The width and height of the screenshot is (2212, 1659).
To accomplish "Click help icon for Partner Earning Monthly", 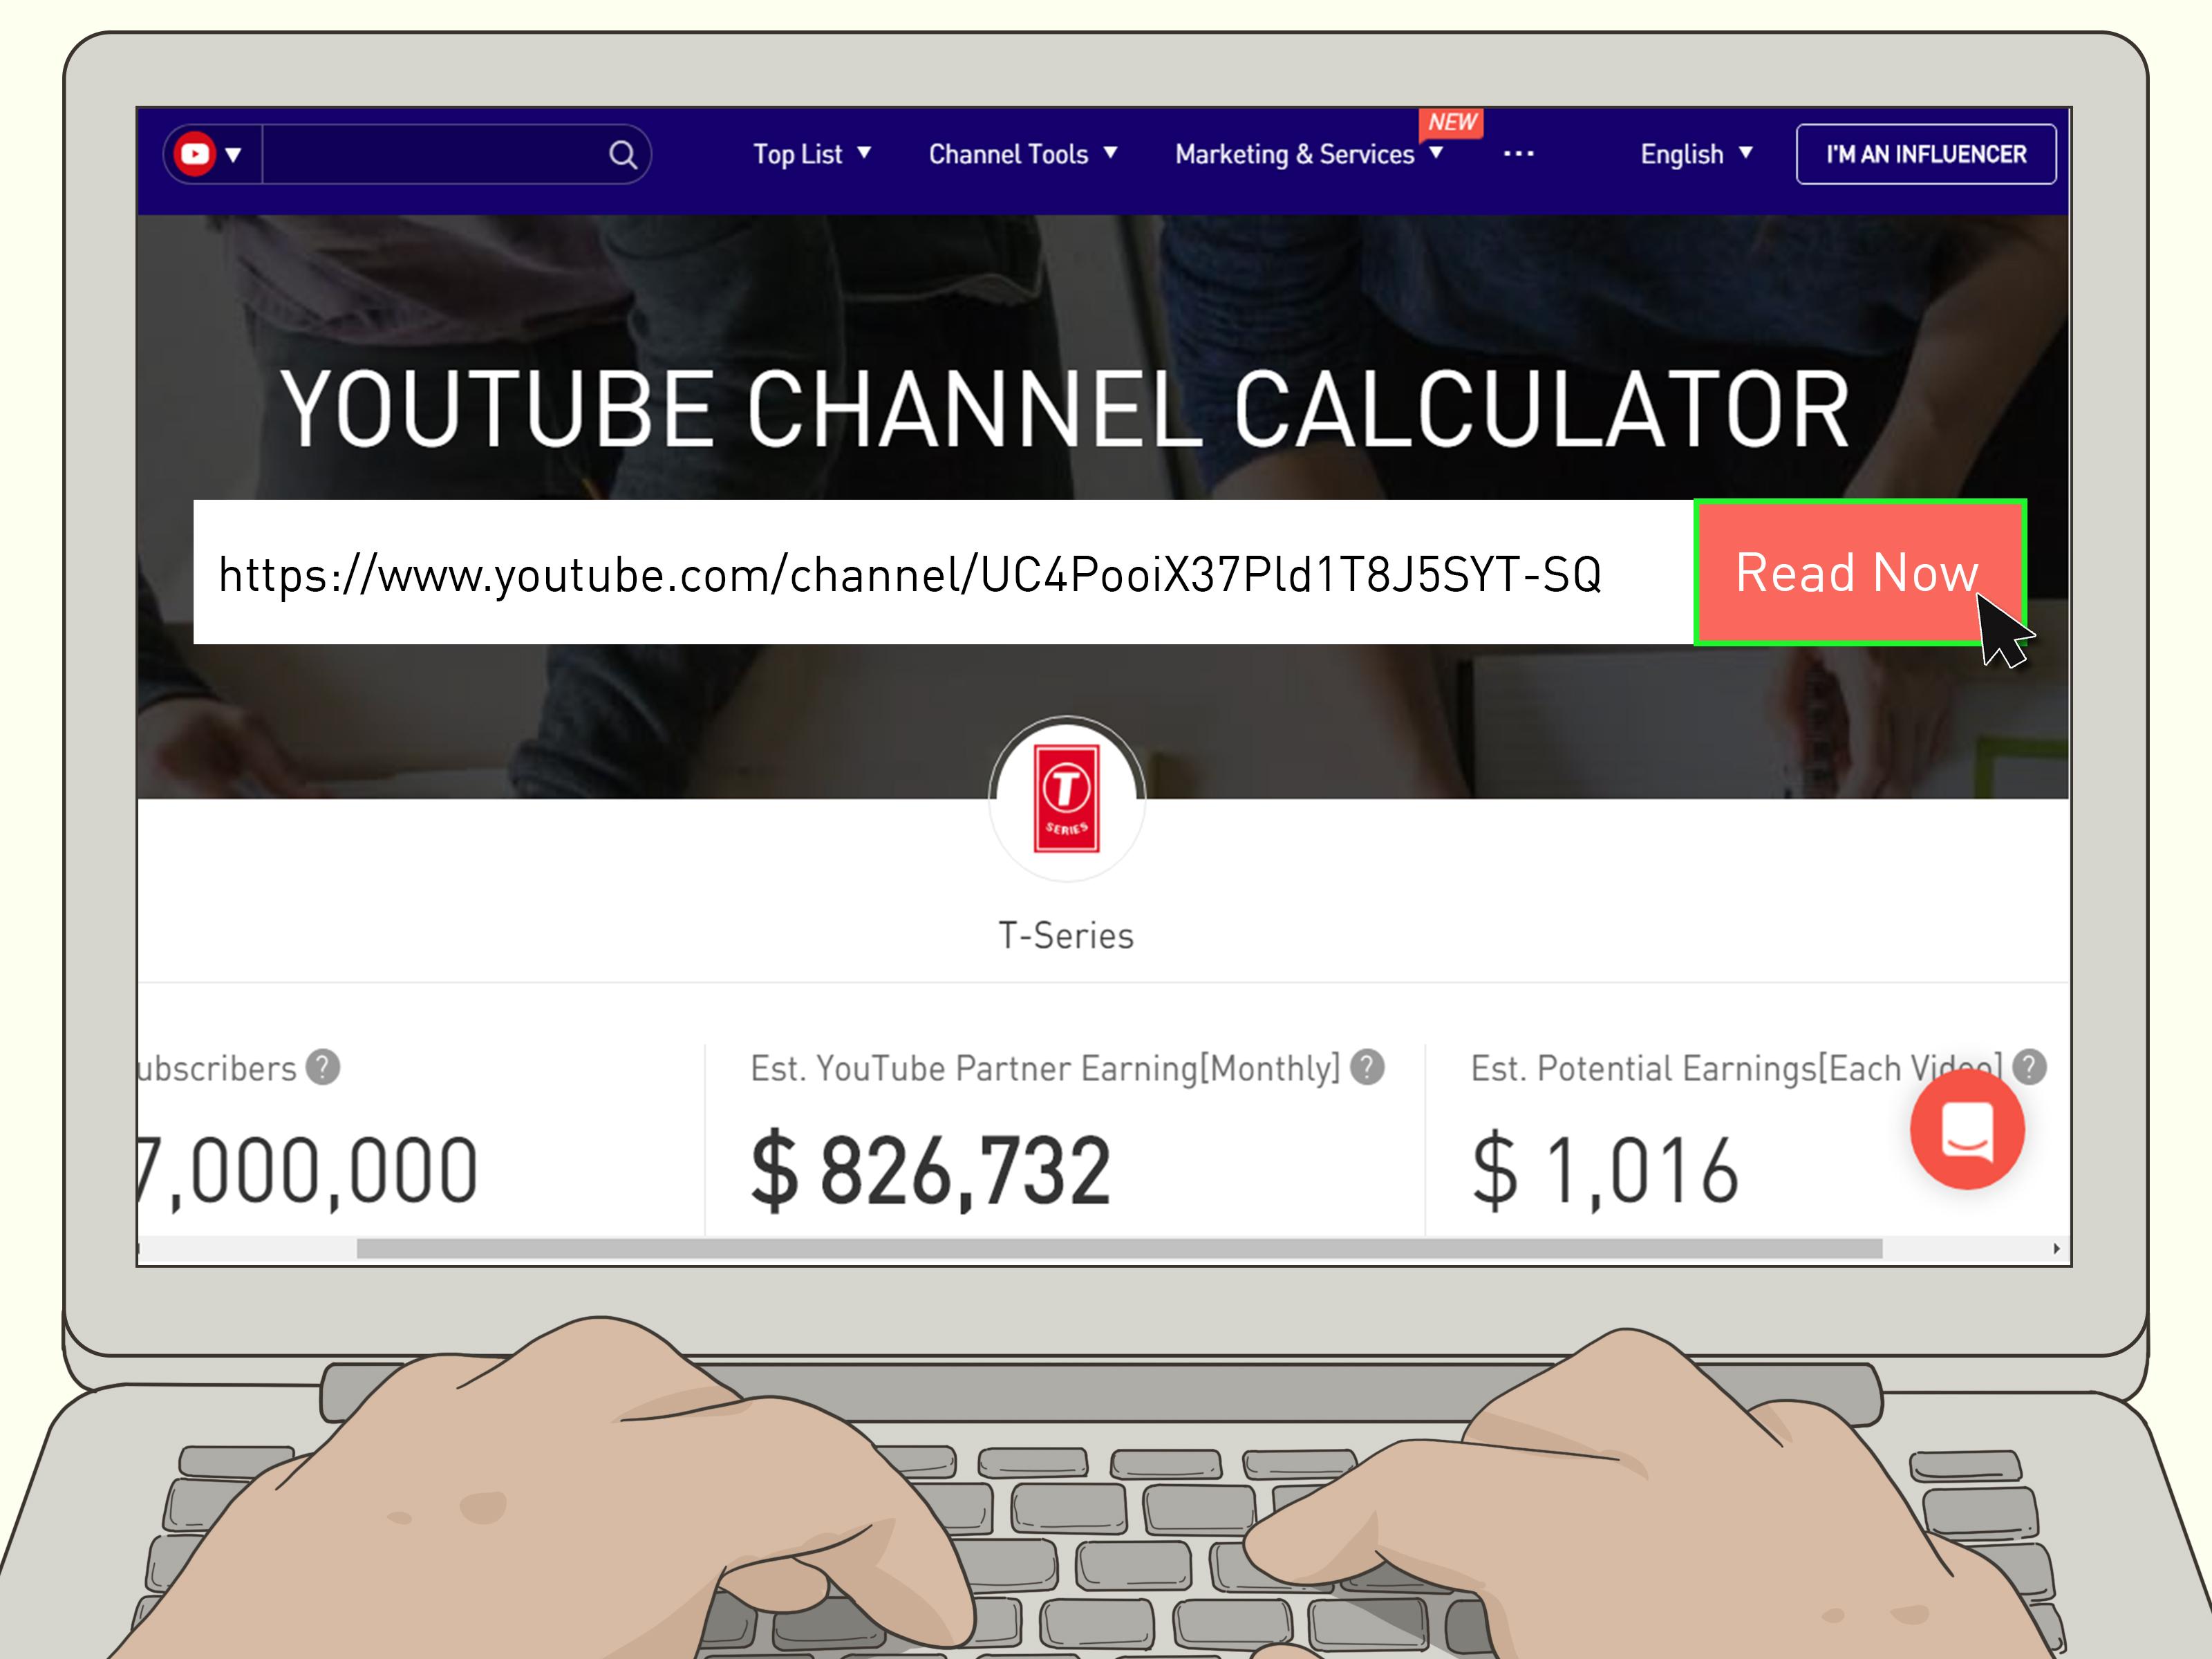I will [x=1367, y=1067].
